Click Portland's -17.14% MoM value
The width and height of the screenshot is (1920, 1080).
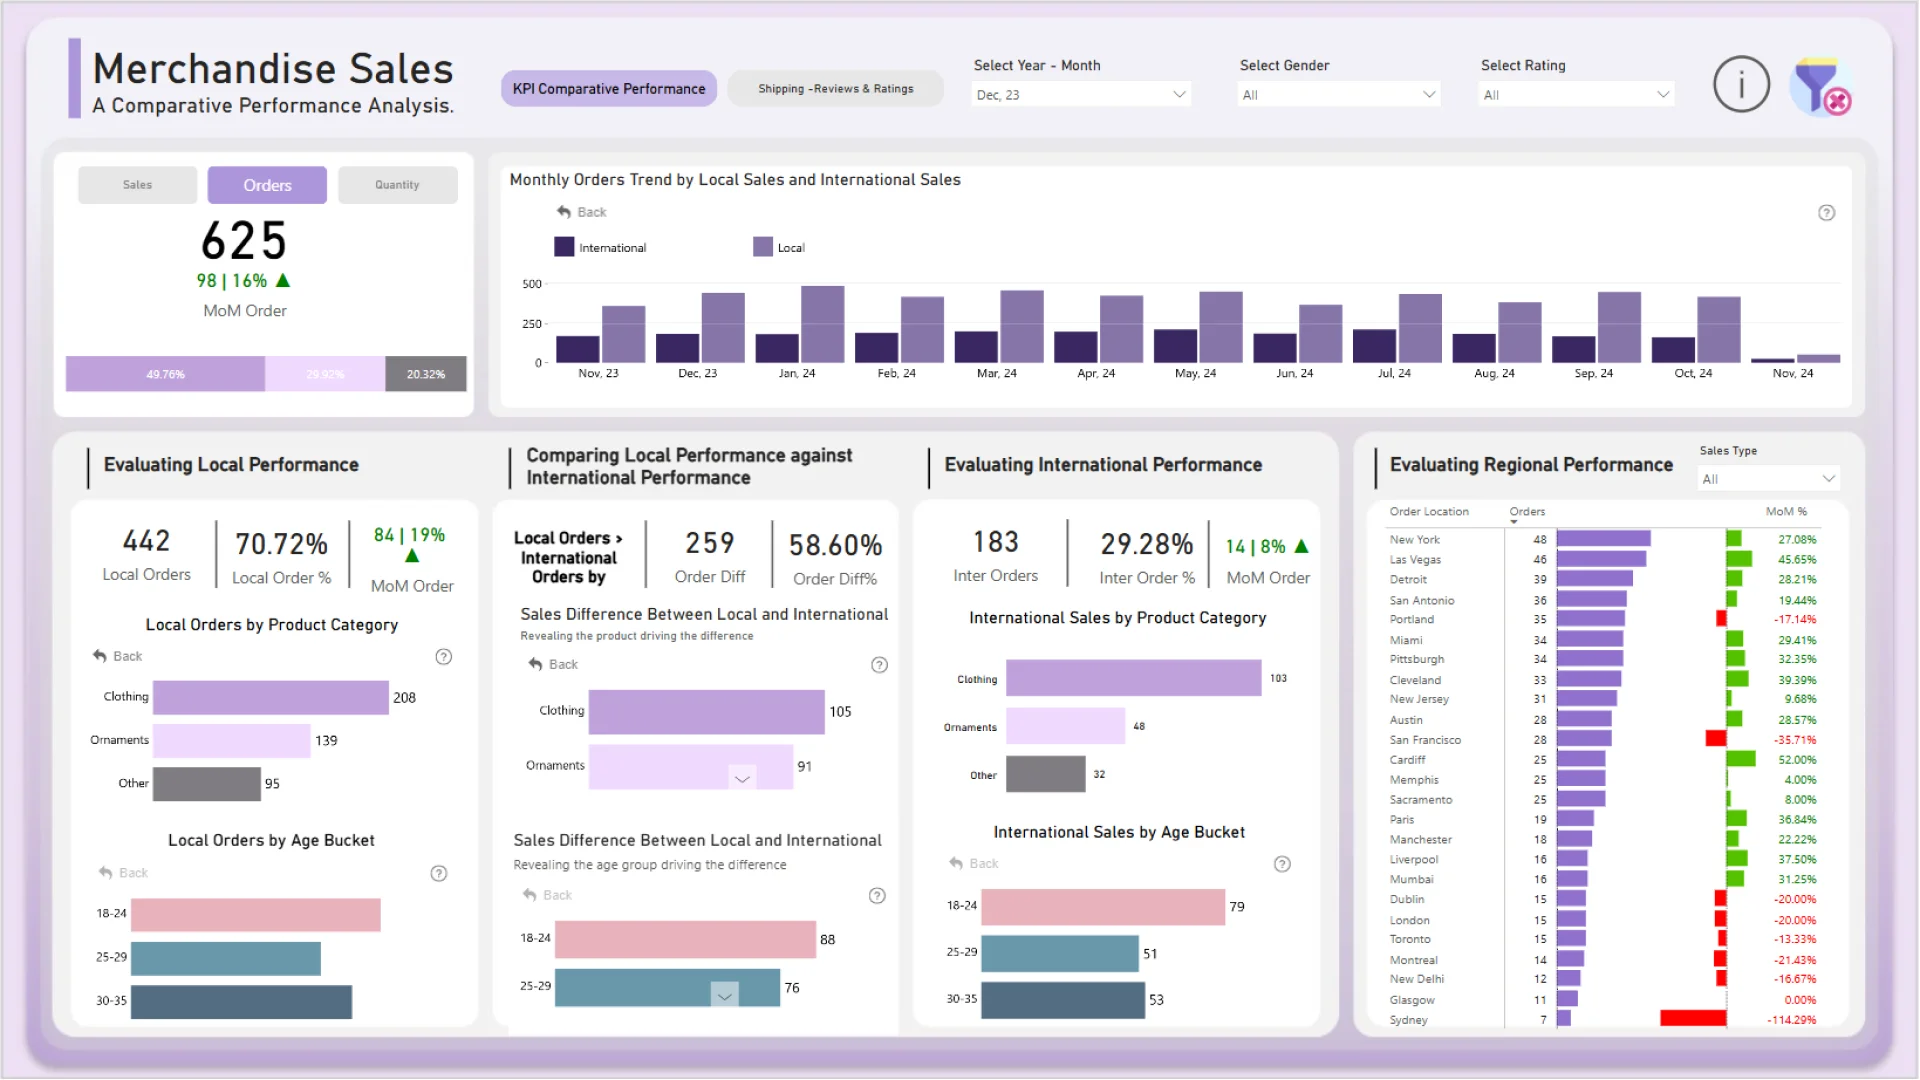click(1795, 620)
